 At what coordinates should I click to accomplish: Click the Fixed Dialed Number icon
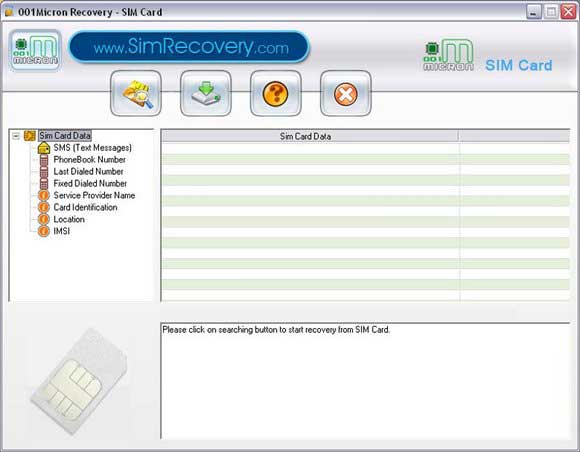[44, 183]
